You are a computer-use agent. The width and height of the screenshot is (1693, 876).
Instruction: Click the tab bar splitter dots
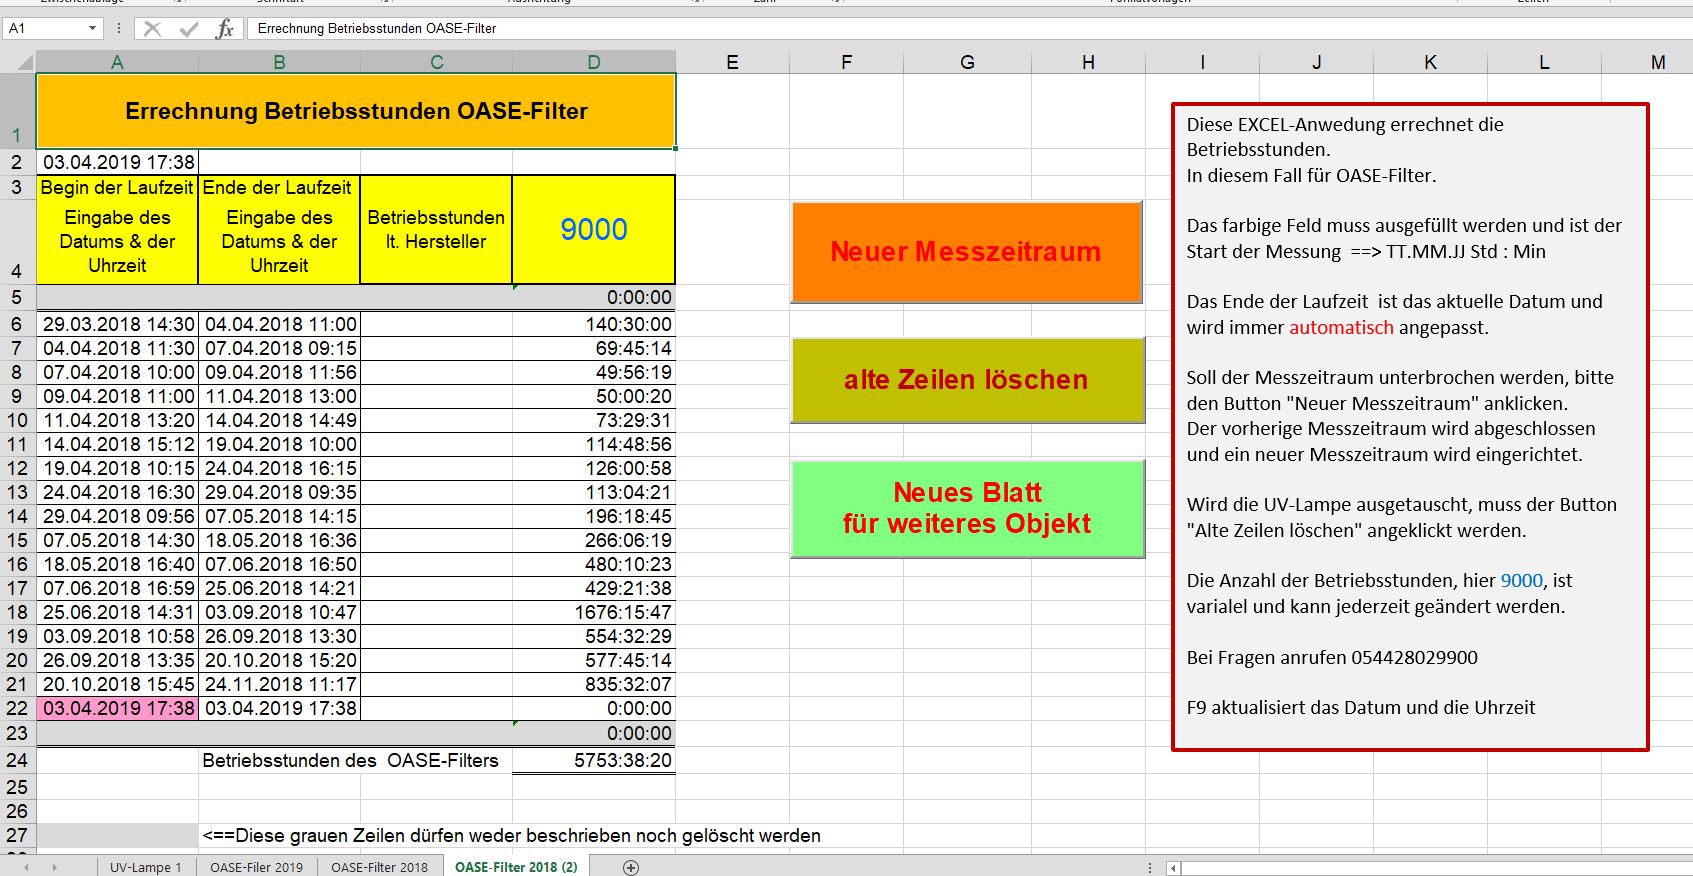[1149, 868]
